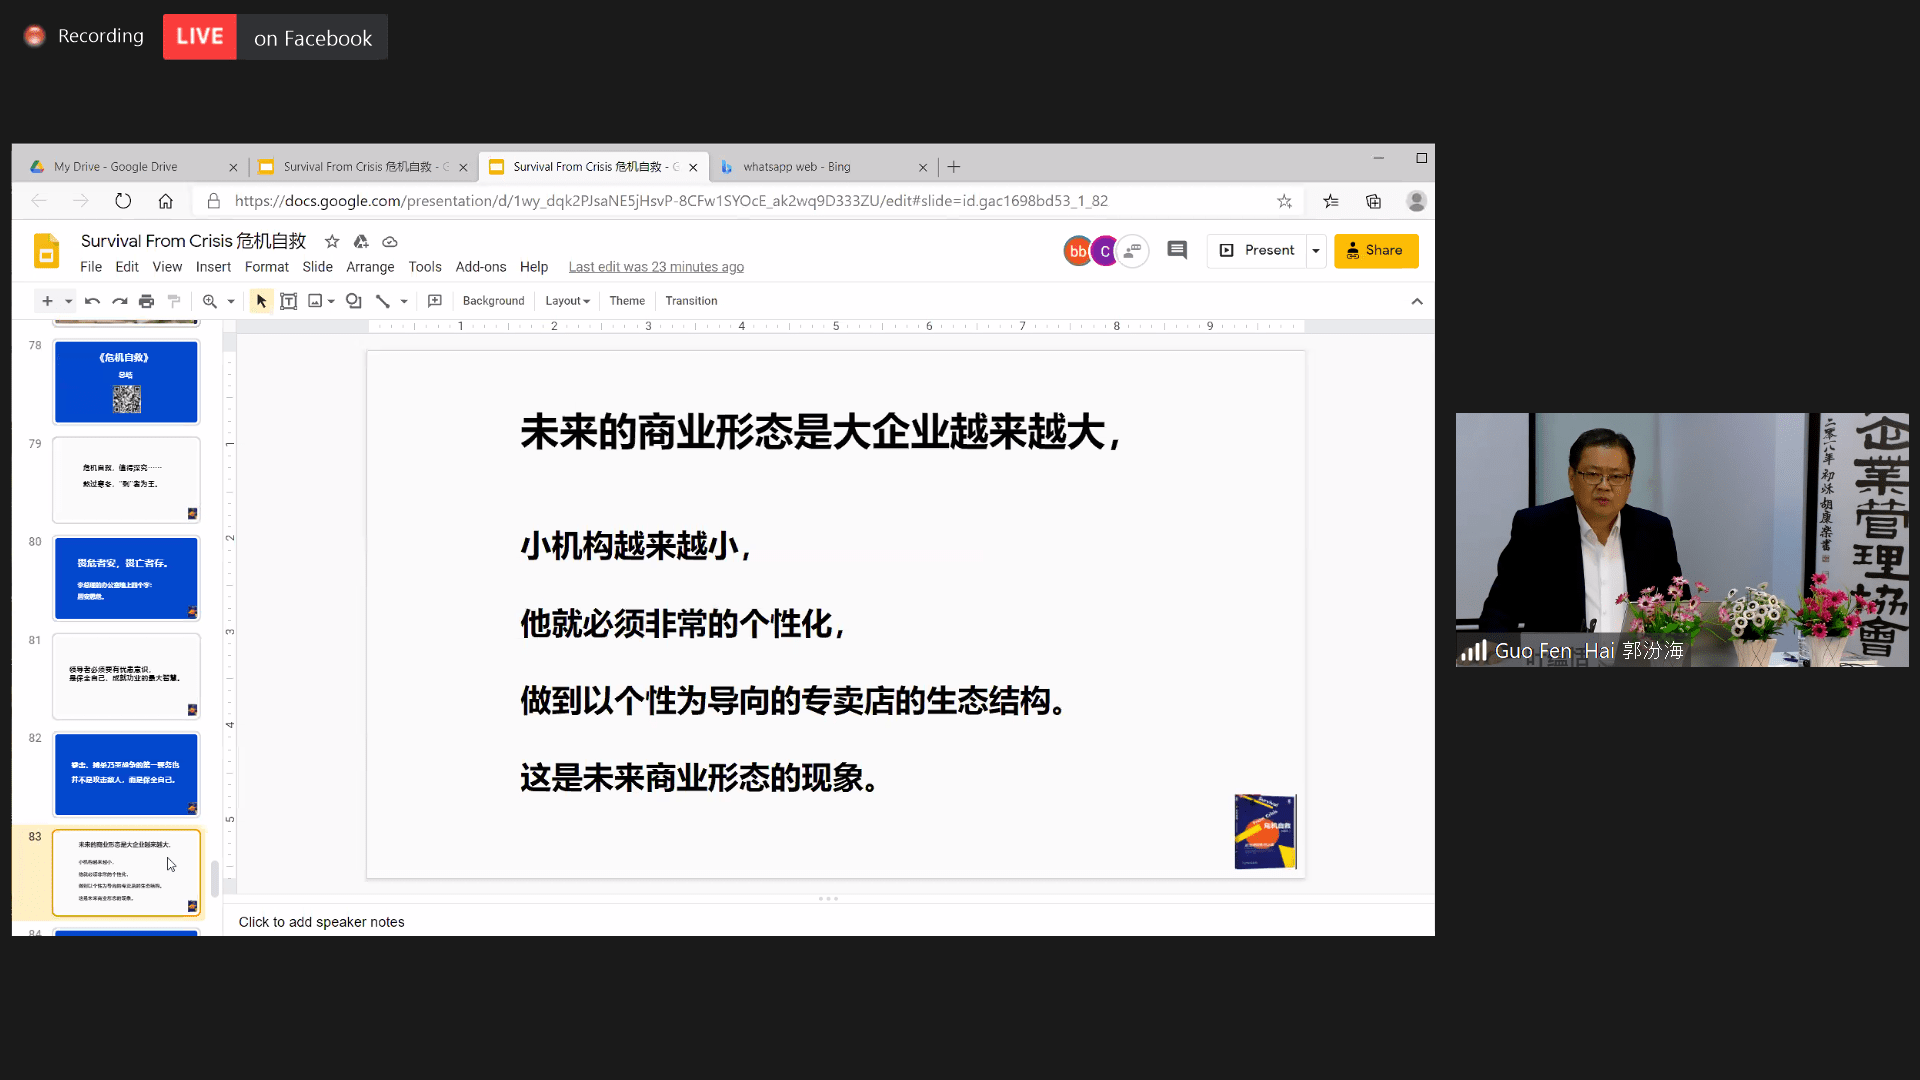Screen dimensions: 1920x1080
Task: Open the Arrange menu
Action: (370, 267)
